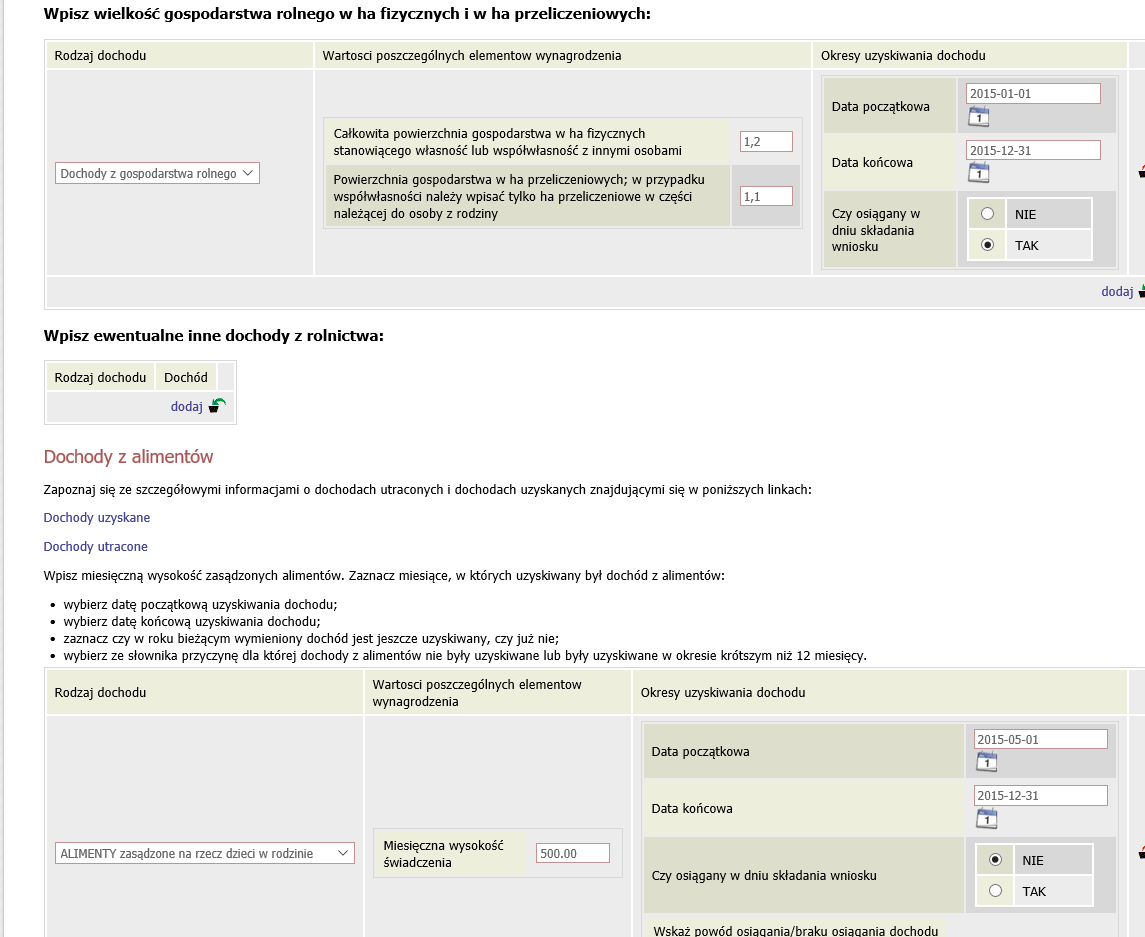1145x937 pixels.
Task: Click the physical hectares field with value 1,2
Action: pyautogui.click(x=766, y=142)
